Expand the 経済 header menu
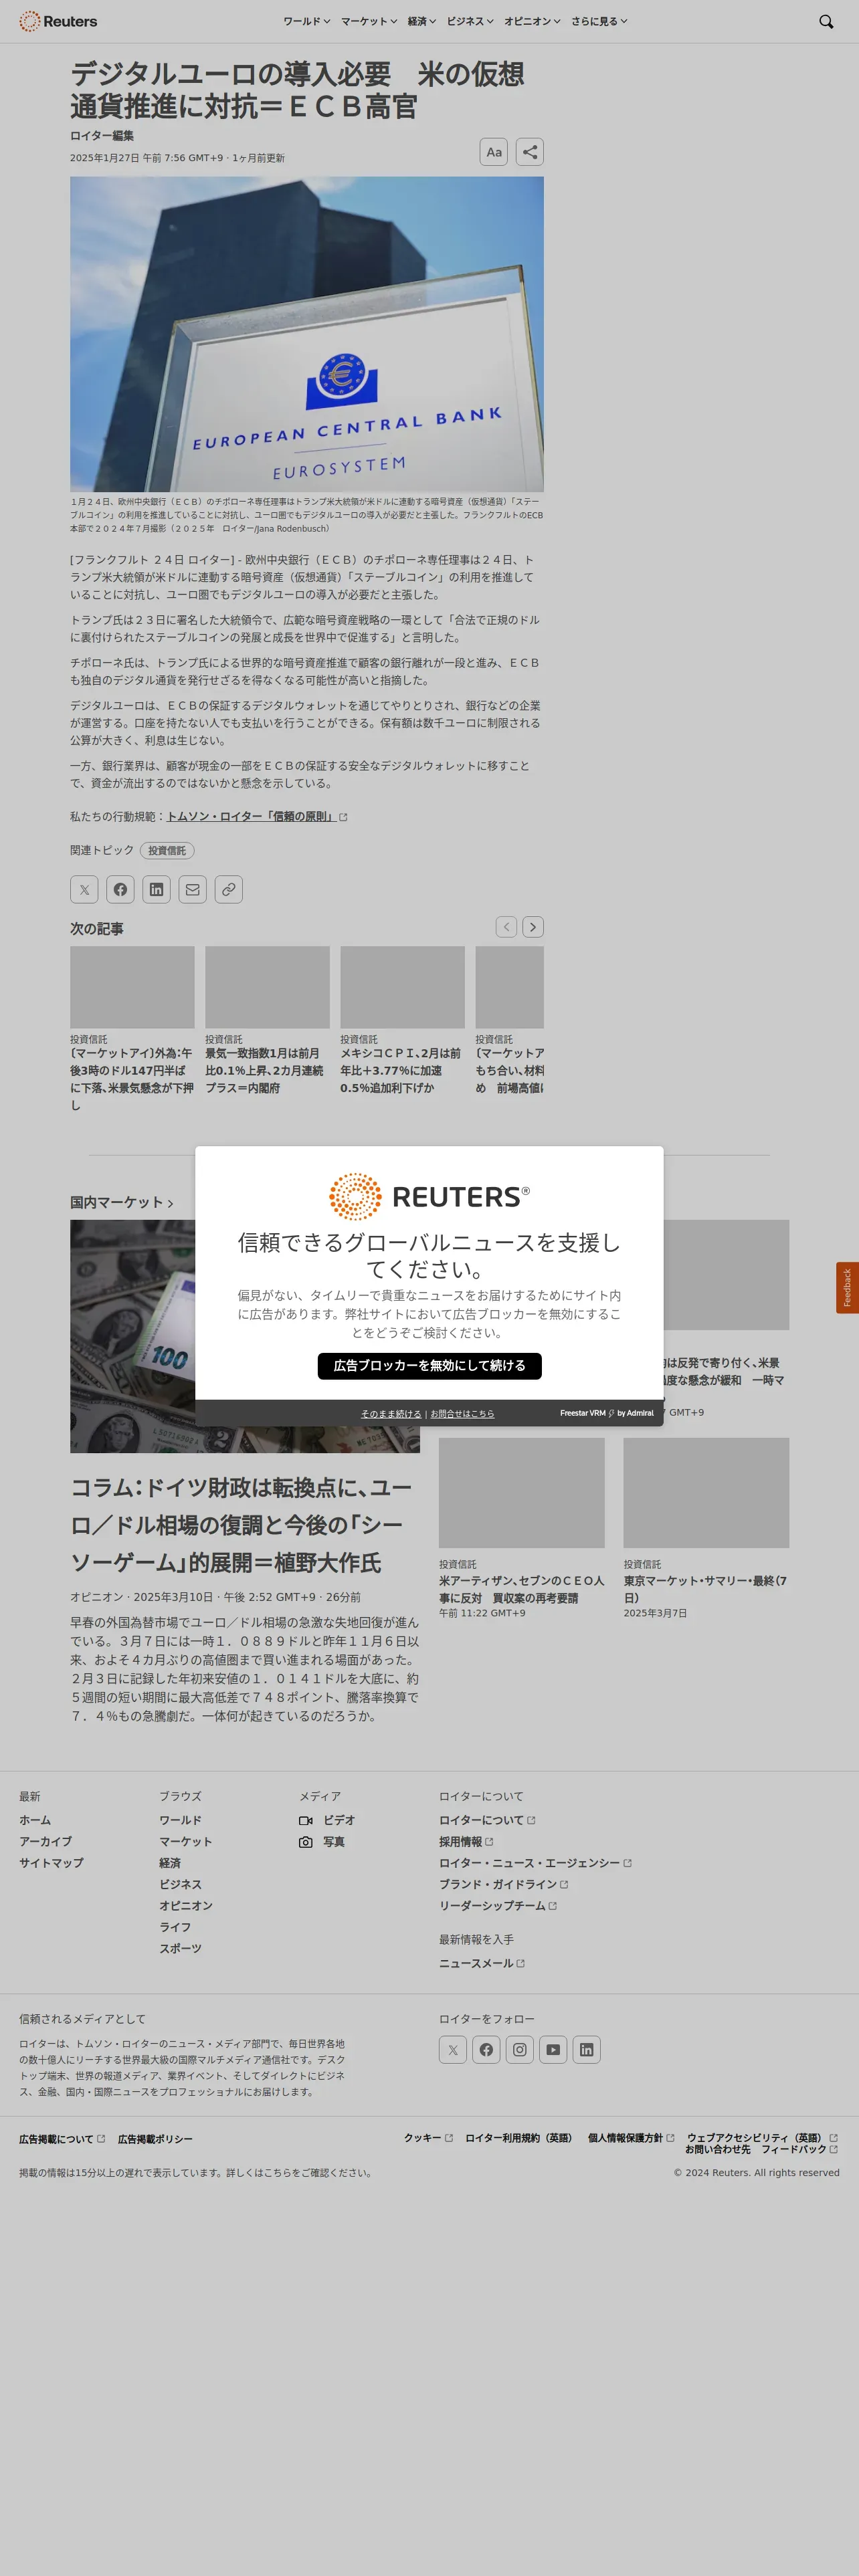Image resolution: width=859 pixels, height=2576 pixels. click(422, 21)
